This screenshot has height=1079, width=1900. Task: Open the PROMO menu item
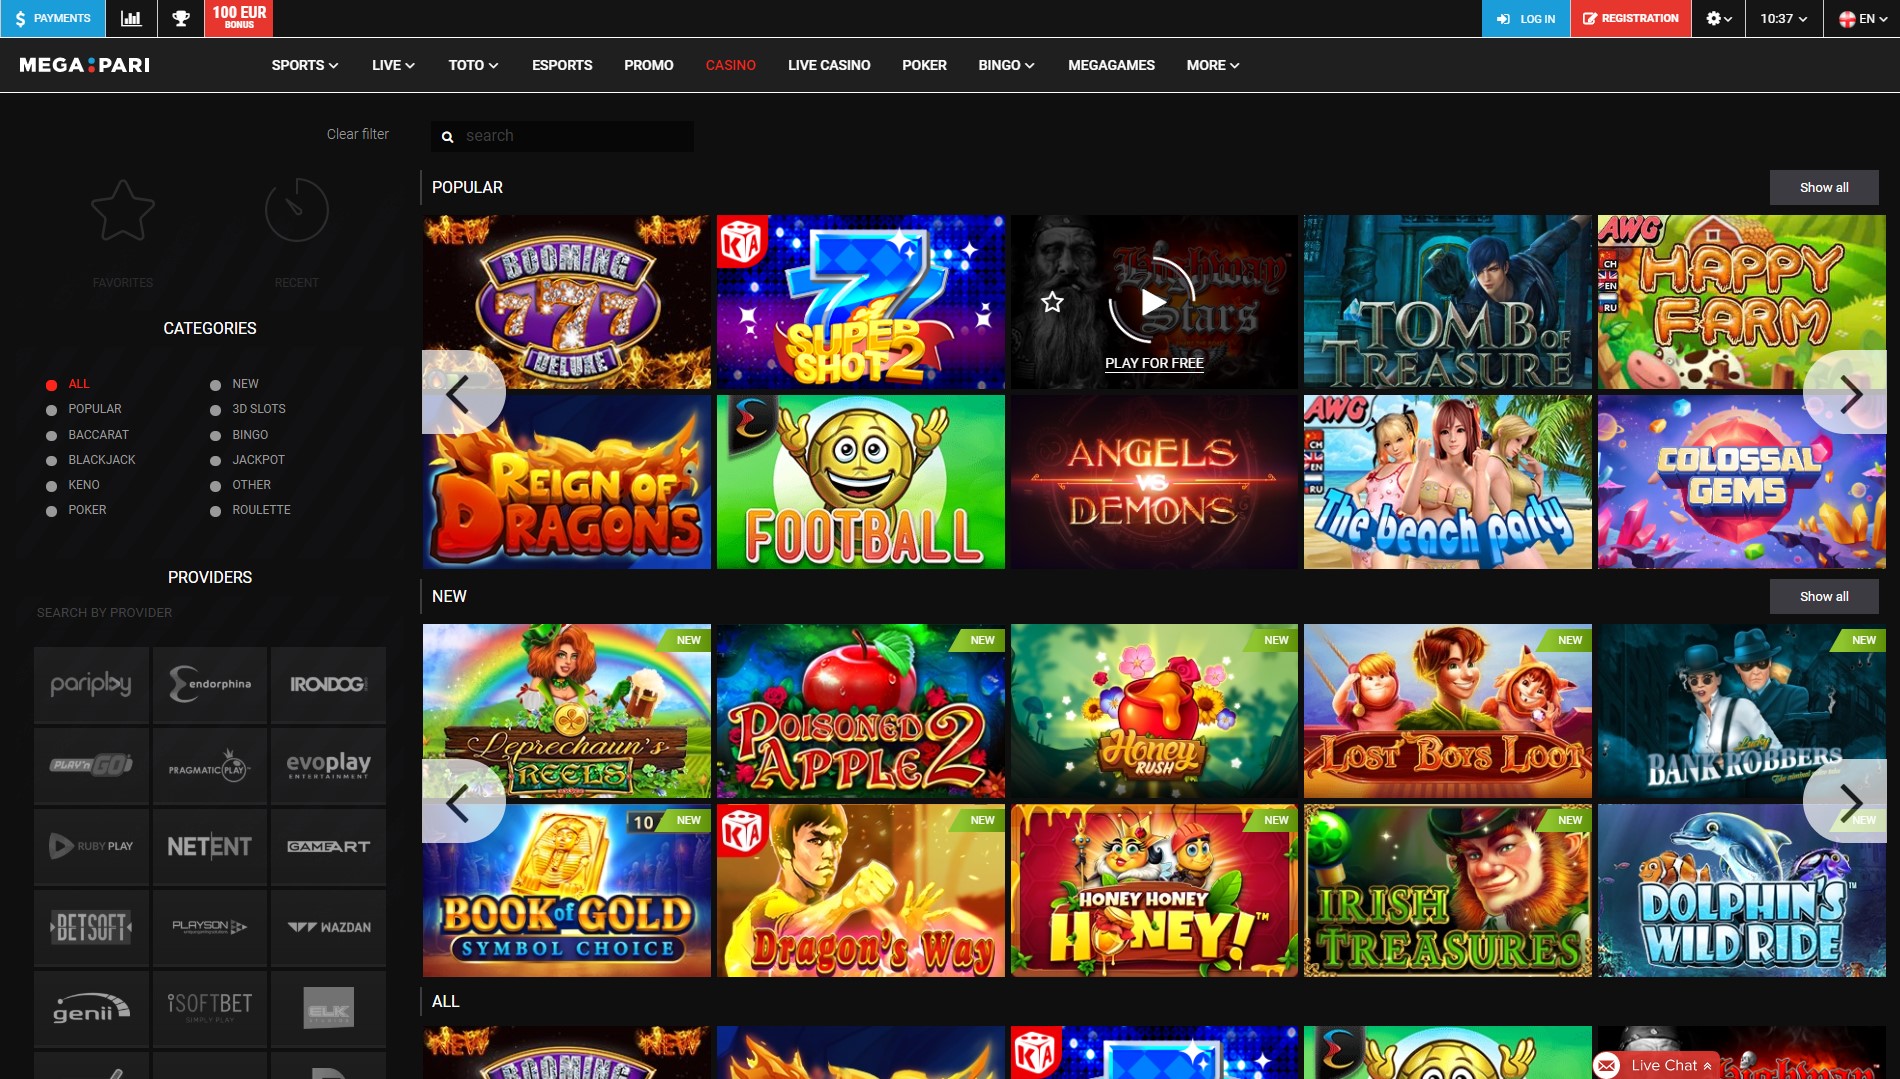point(649,65)
